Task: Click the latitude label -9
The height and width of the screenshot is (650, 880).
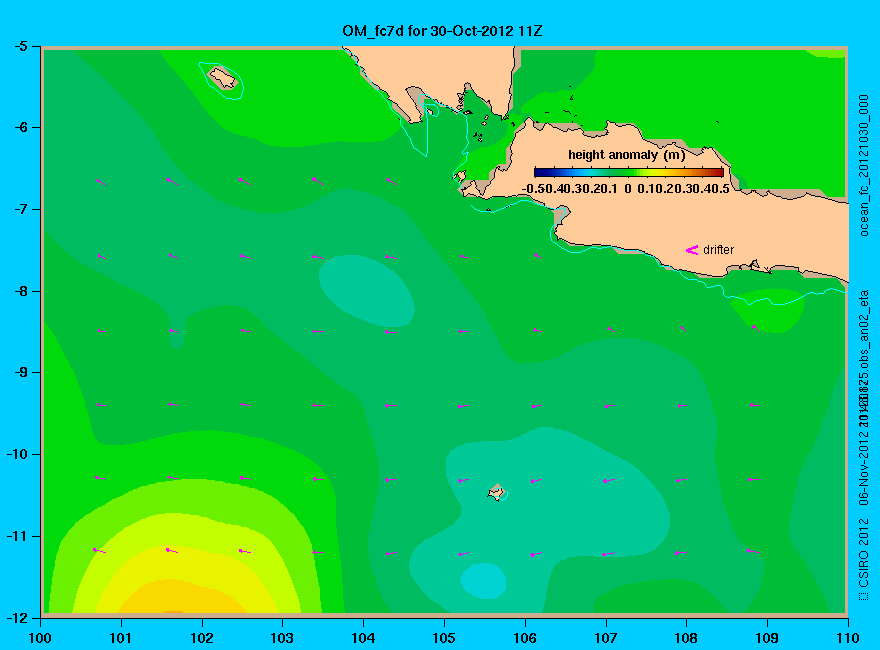Action: click(21, 373)
